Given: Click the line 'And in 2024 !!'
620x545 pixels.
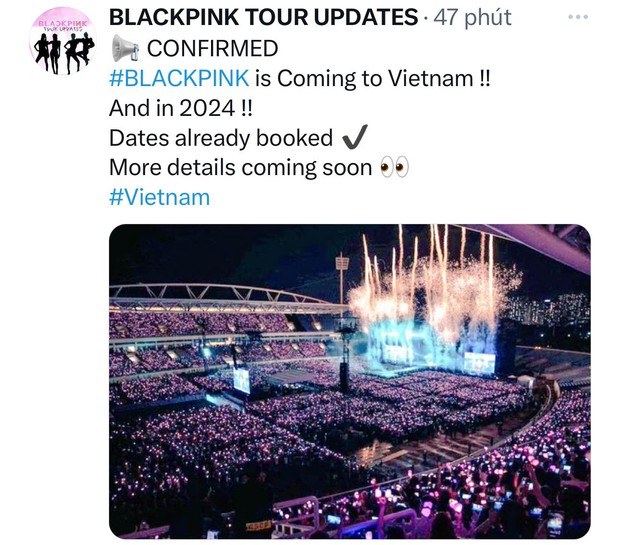Looking at the screenshot, I should coord(179,108).
